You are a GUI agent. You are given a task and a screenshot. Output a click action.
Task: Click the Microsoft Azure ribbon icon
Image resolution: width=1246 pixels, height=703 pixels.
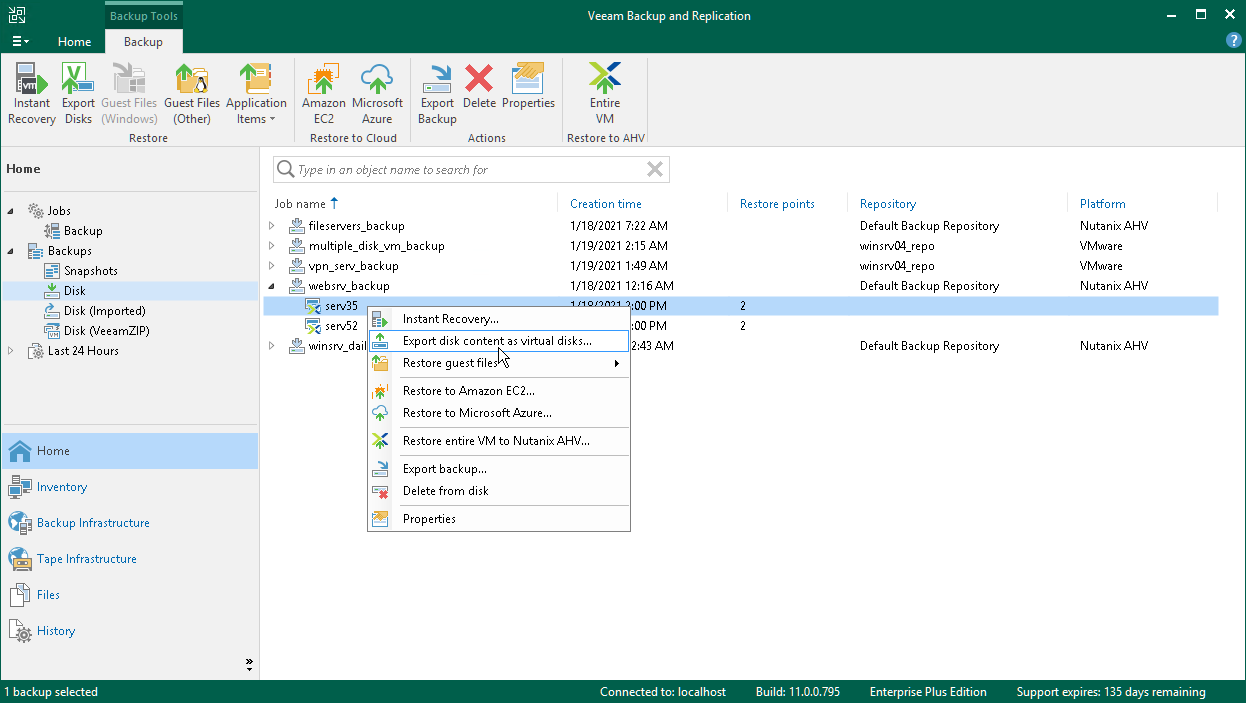tap(377, 93)
